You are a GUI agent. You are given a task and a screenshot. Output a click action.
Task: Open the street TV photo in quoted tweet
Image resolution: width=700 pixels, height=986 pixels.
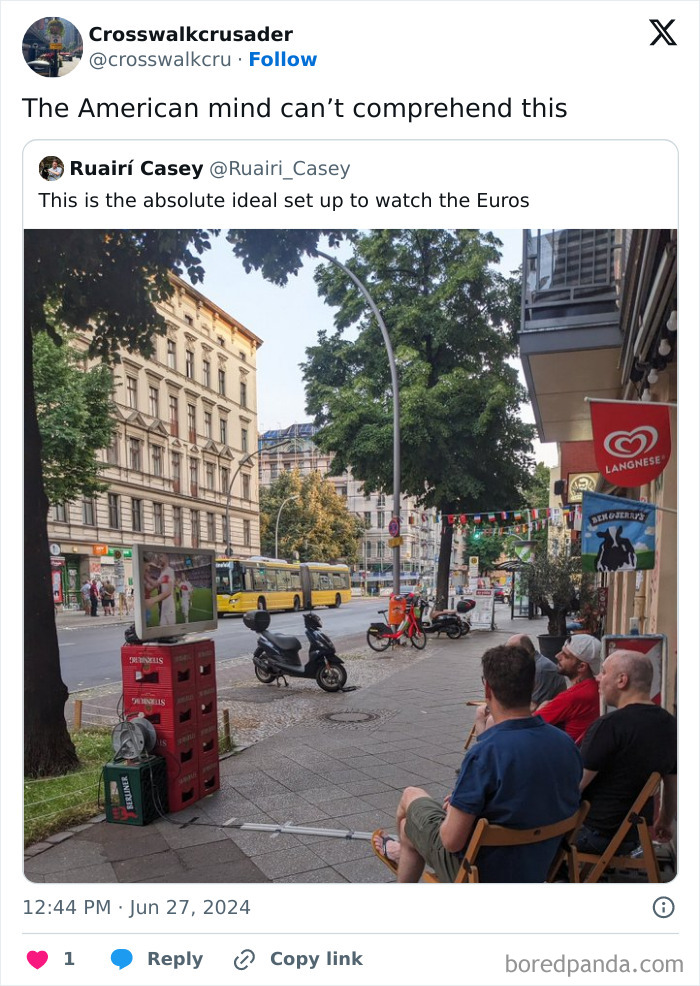tap(350, 556)
